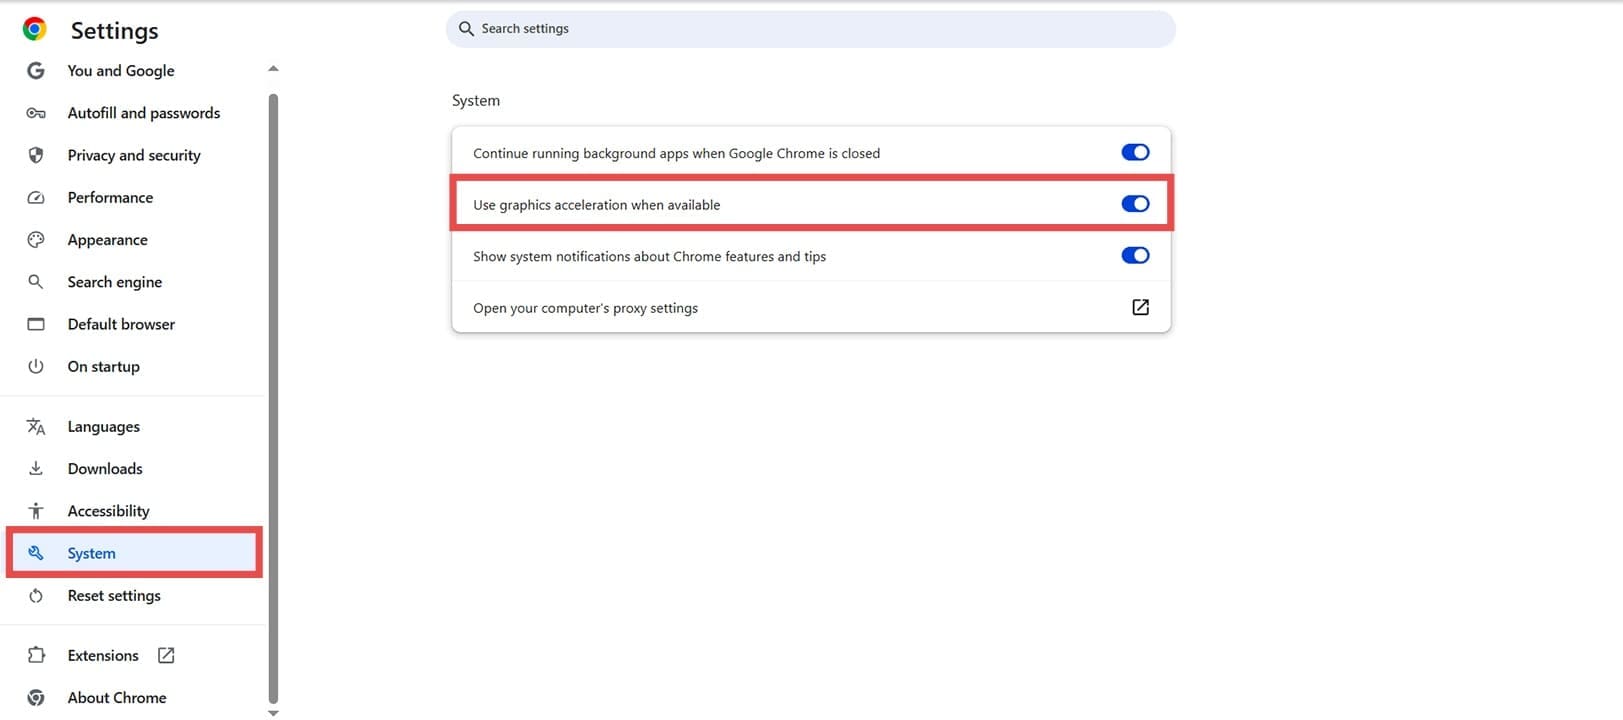Click the person icon for Accessibility
1623x720 pixels.
(36, 511)
